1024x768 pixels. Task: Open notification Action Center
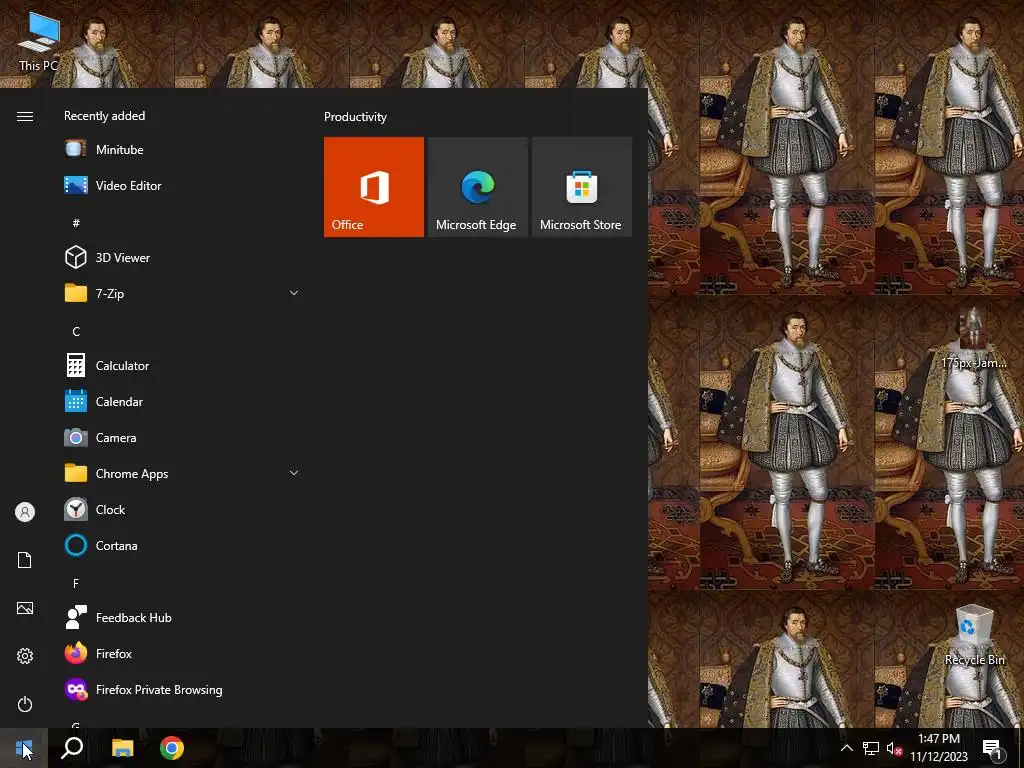(993, 748)
